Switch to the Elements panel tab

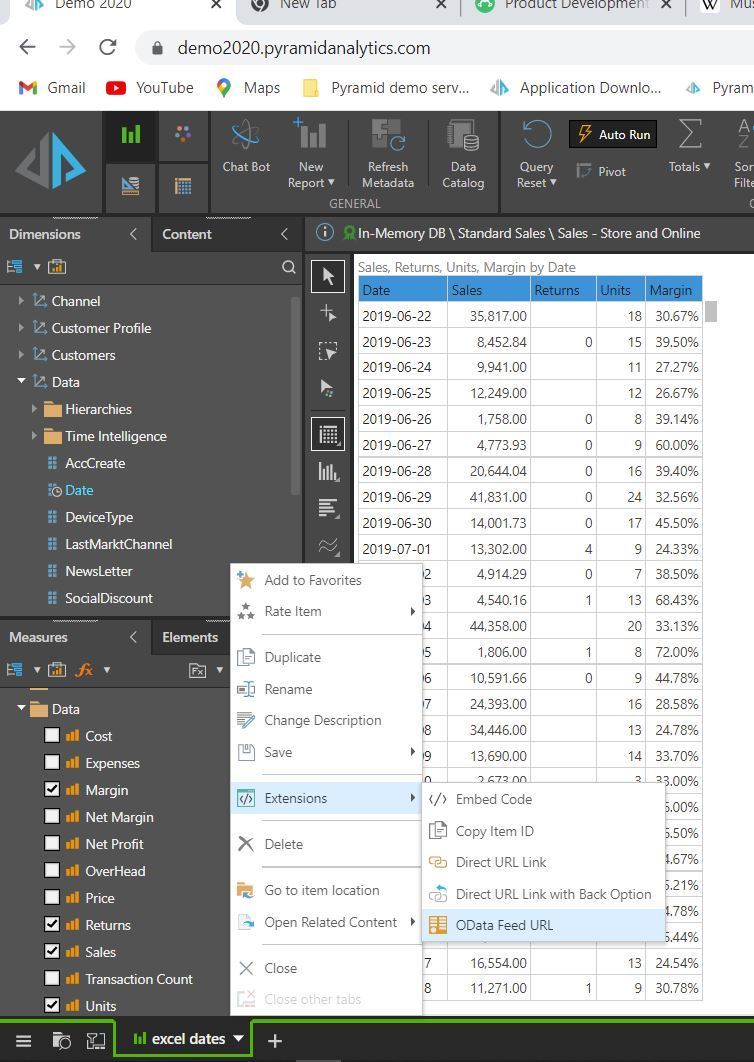(190, 637)
